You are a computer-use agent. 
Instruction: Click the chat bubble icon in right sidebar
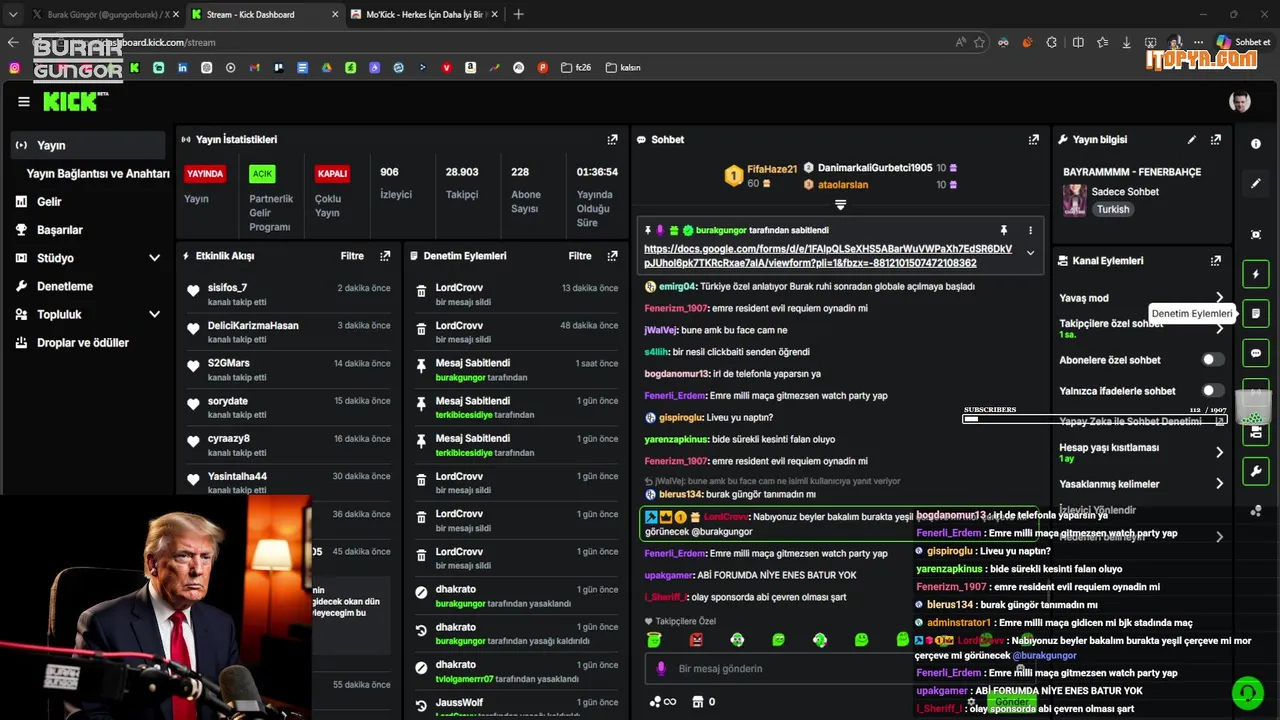point(1256,354)
